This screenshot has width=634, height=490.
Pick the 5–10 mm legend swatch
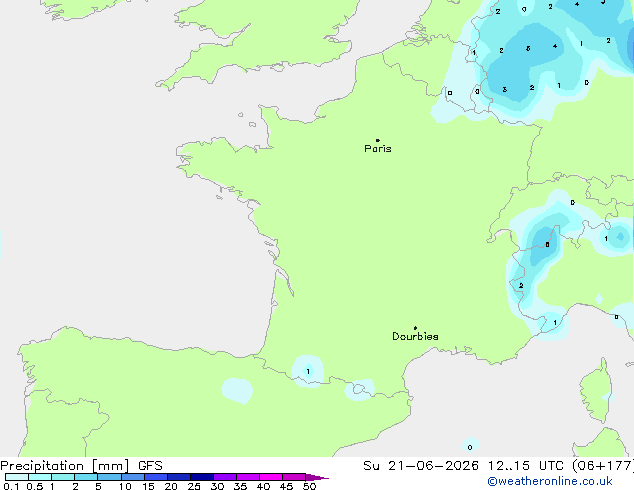pyautogui.click(x=109, y=477)
